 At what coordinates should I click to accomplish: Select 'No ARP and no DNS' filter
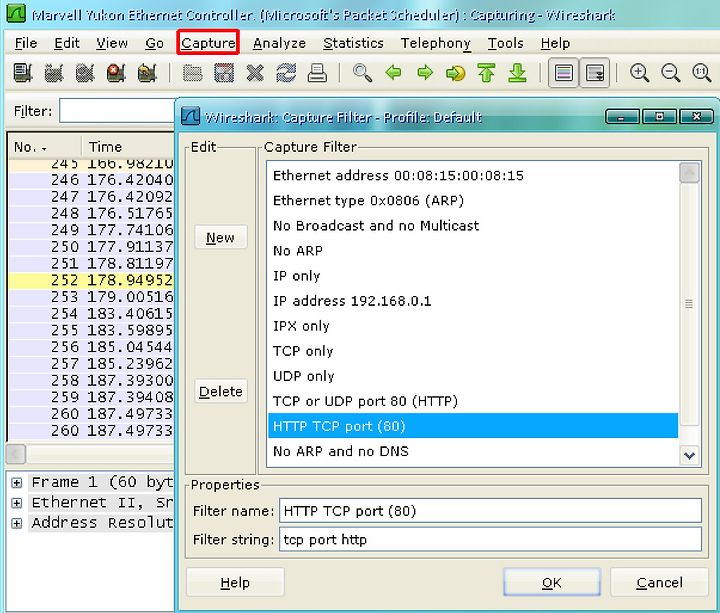tap(473, 451)
